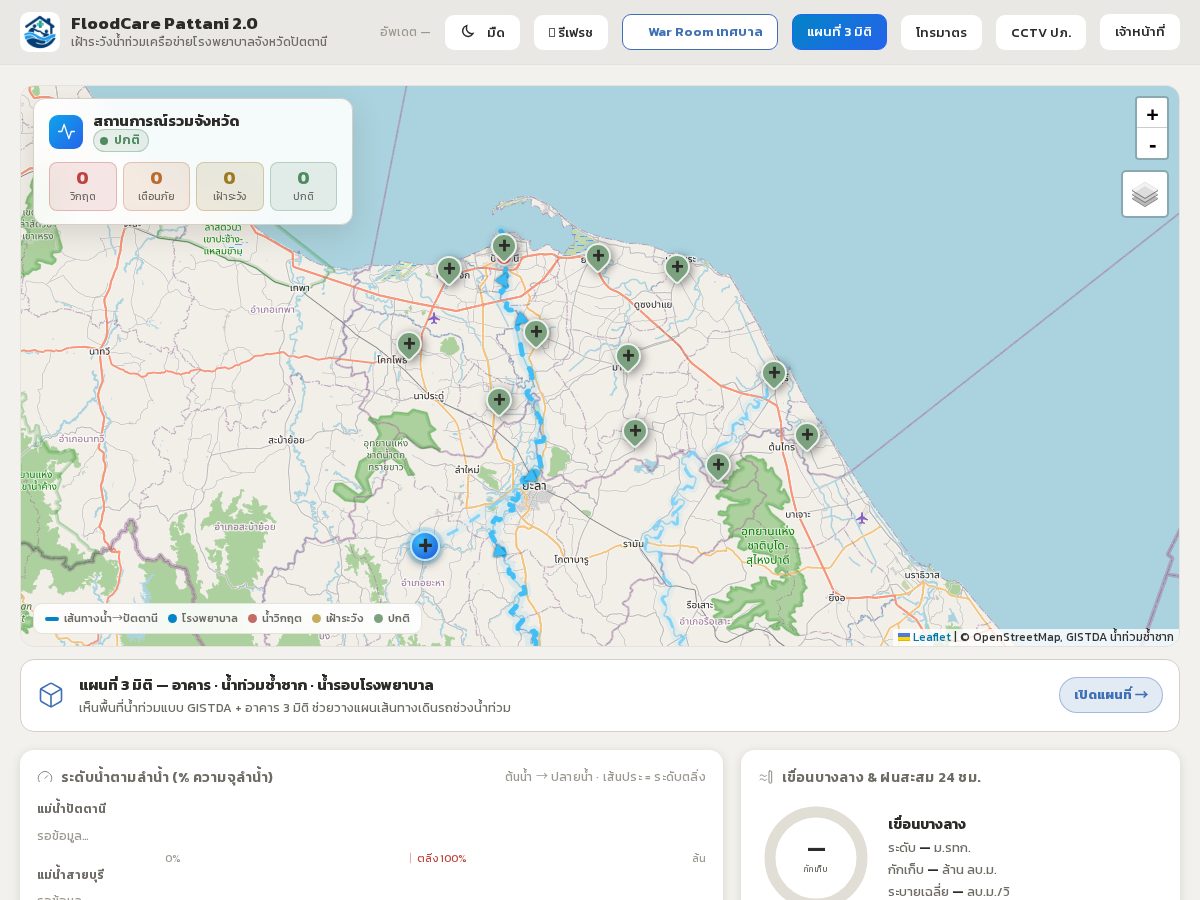This screenshot has width=1200, height=900.
Task: Click the green ปกติ status badge
Action: (121, 140)
